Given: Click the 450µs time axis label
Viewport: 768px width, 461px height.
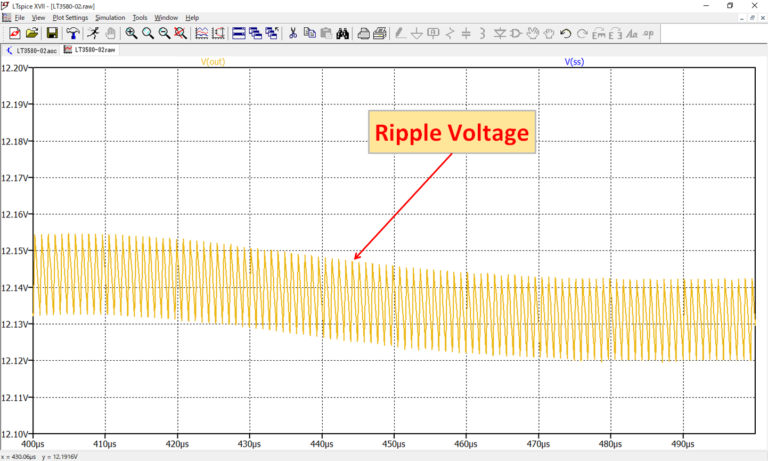Looking at the screenshot, I should point(393,443).
